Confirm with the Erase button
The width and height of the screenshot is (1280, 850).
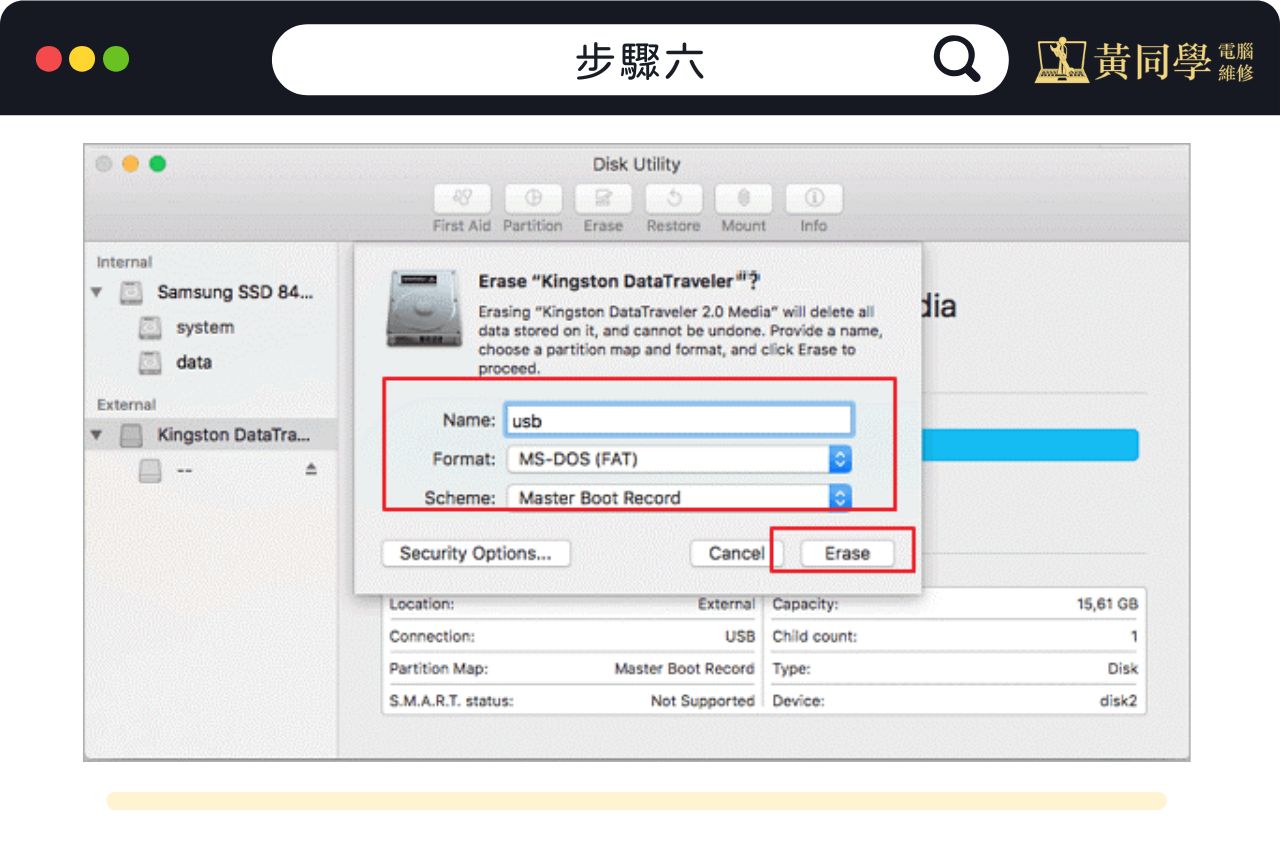coord(847,553)
